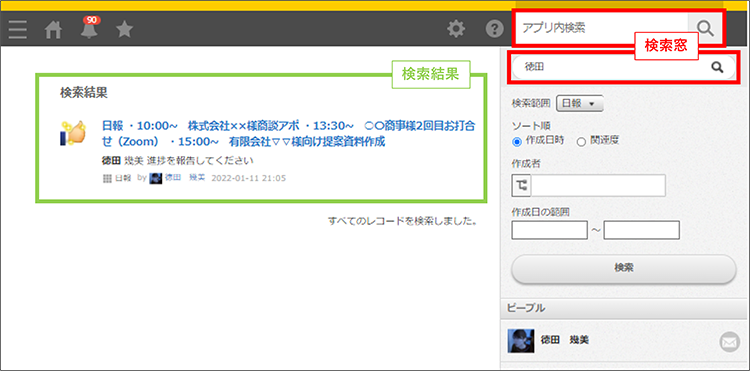Open the help question mark icon
The width and height of the screenshot is (750, 371).
click(x=495, y=29)
